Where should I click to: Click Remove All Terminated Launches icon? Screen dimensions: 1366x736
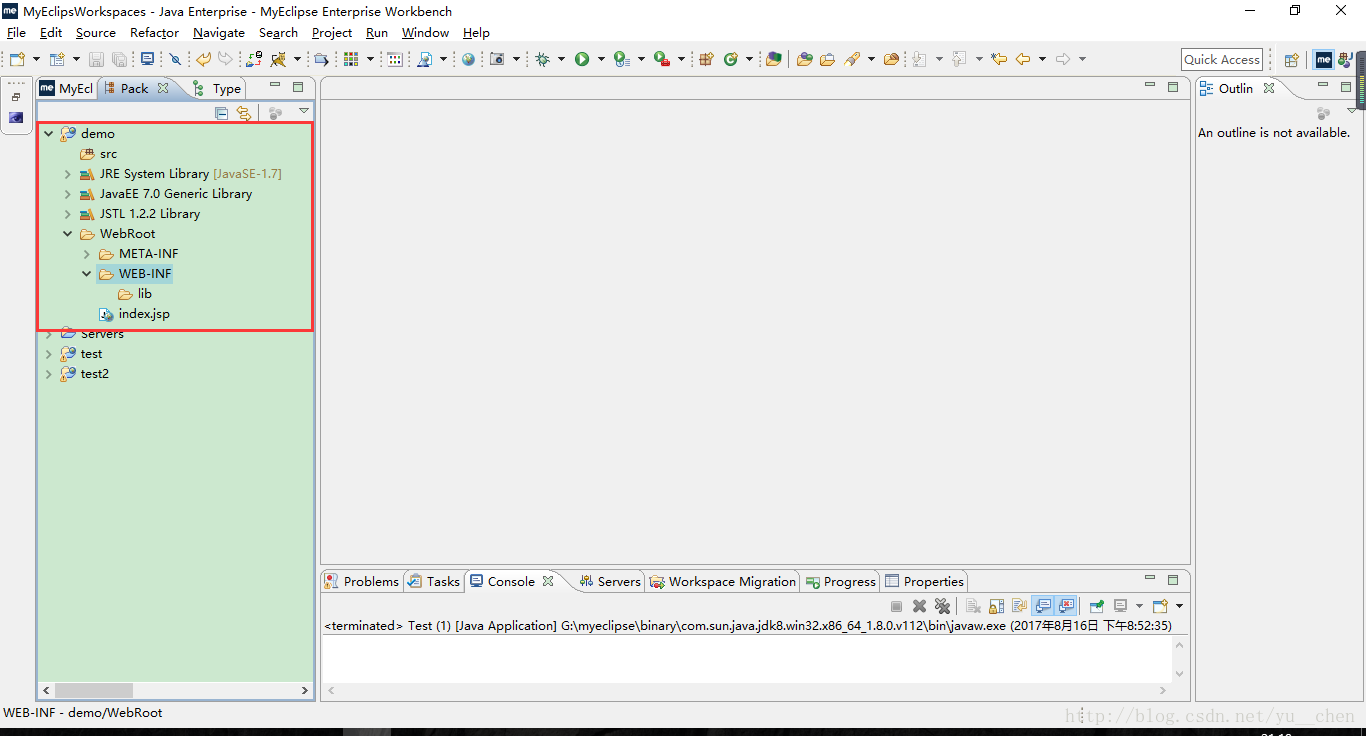point(942,606)
